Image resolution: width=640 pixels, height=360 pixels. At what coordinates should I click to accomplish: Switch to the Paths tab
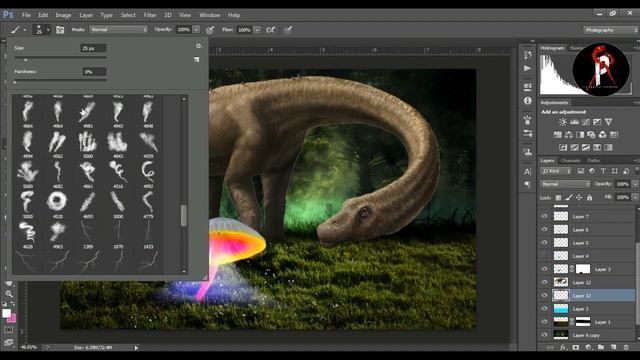tap(594, 160)
